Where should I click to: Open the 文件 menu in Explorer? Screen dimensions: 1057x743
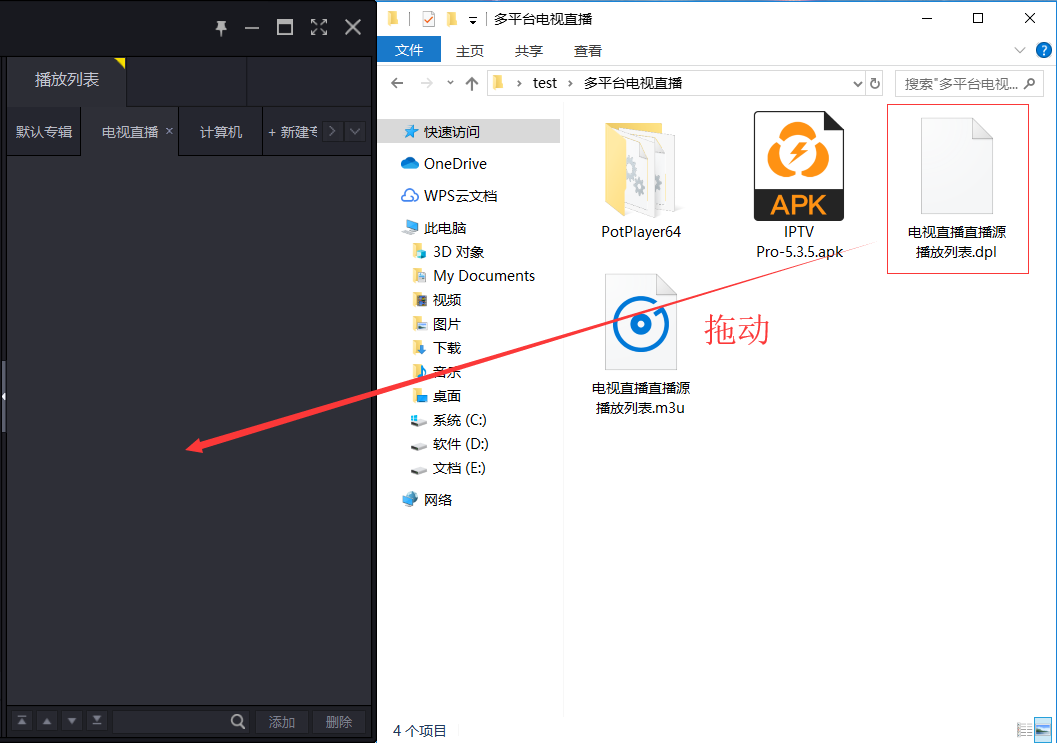click(409, 49)
